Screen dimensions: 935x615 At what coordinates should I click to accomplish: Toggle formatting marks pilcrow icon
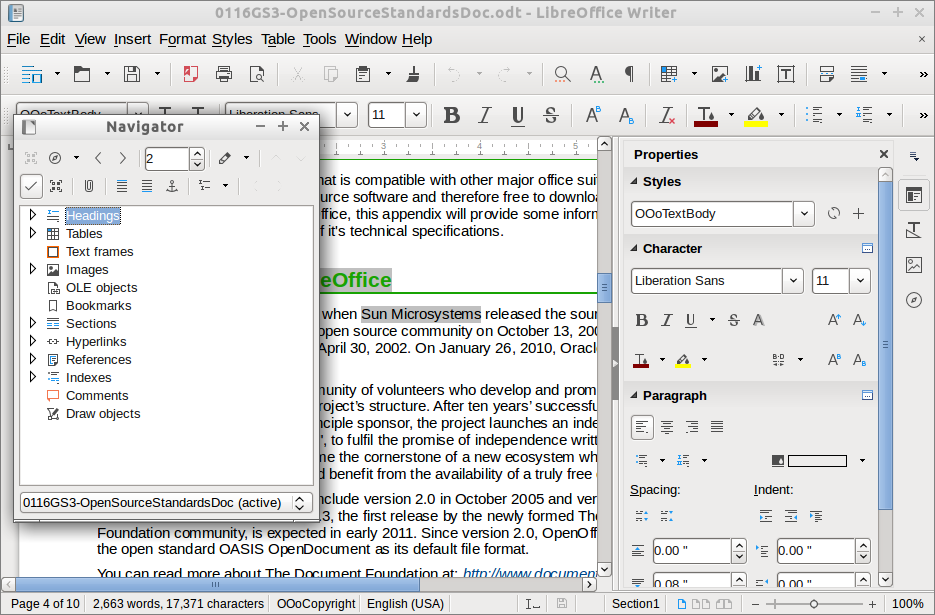point(629,74)
